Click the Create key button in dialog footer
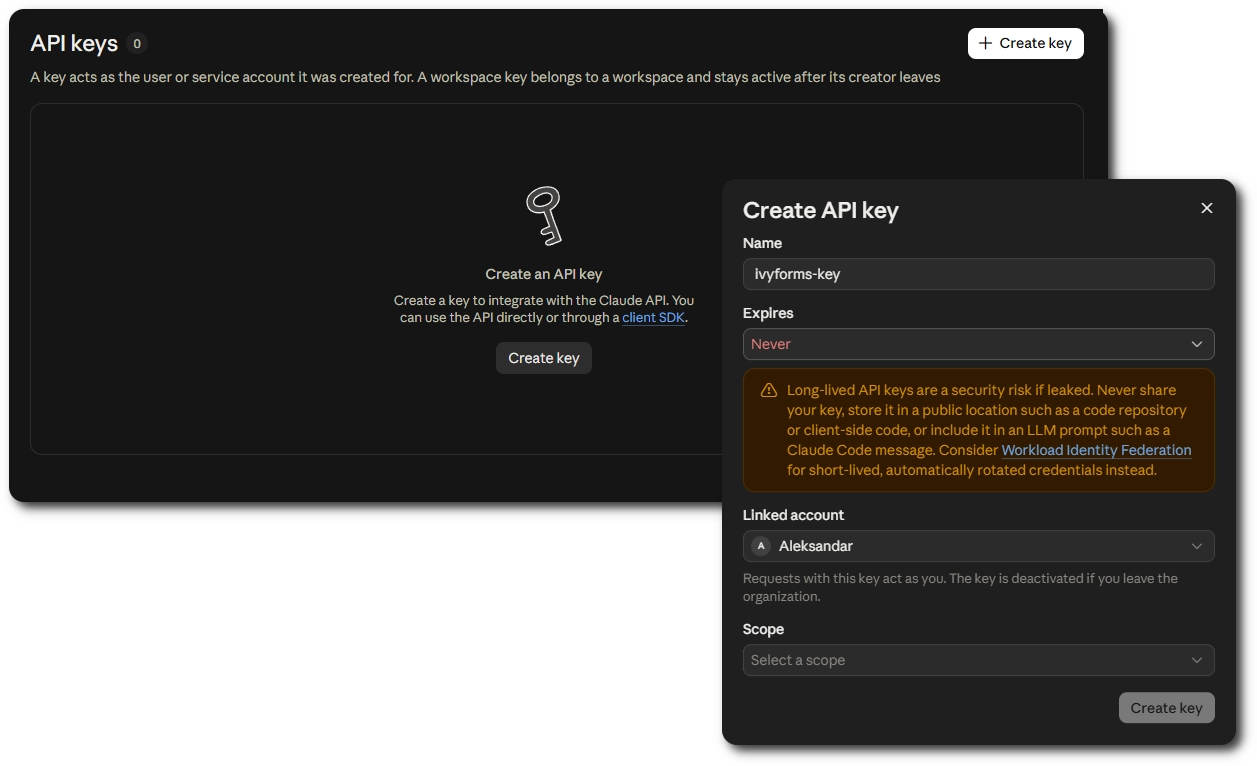 1166,708
